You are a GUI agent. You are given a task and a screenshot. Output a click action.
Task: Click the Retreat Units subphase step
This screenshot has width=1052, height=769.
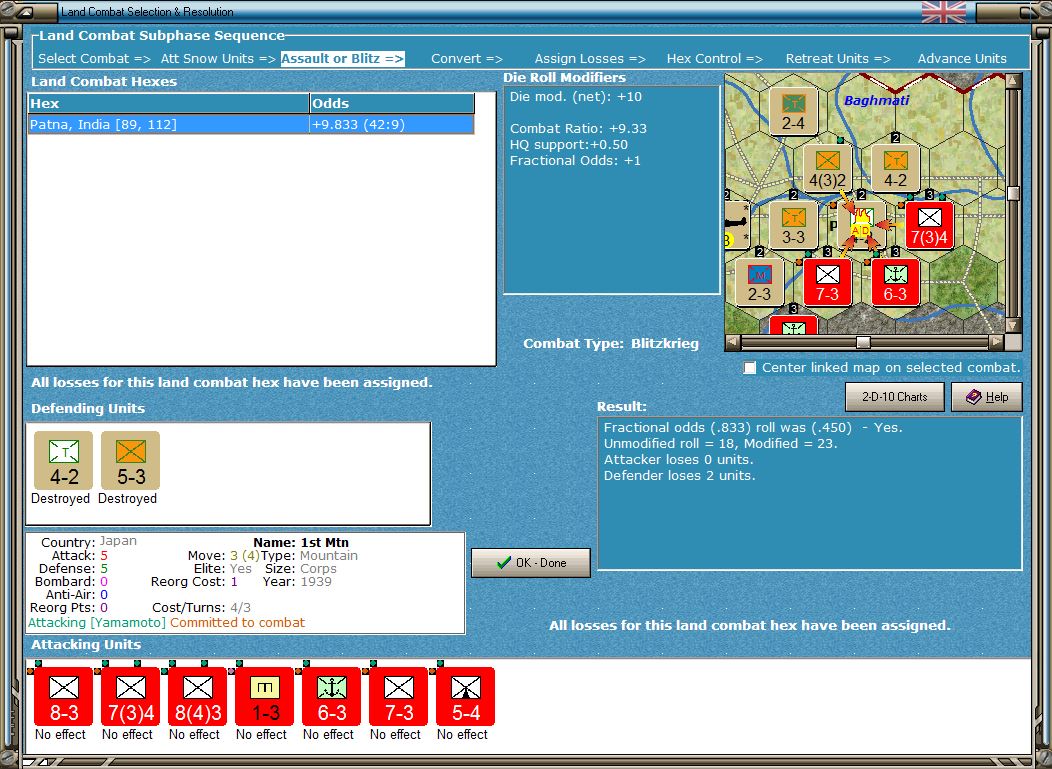(x=838, y=58)
